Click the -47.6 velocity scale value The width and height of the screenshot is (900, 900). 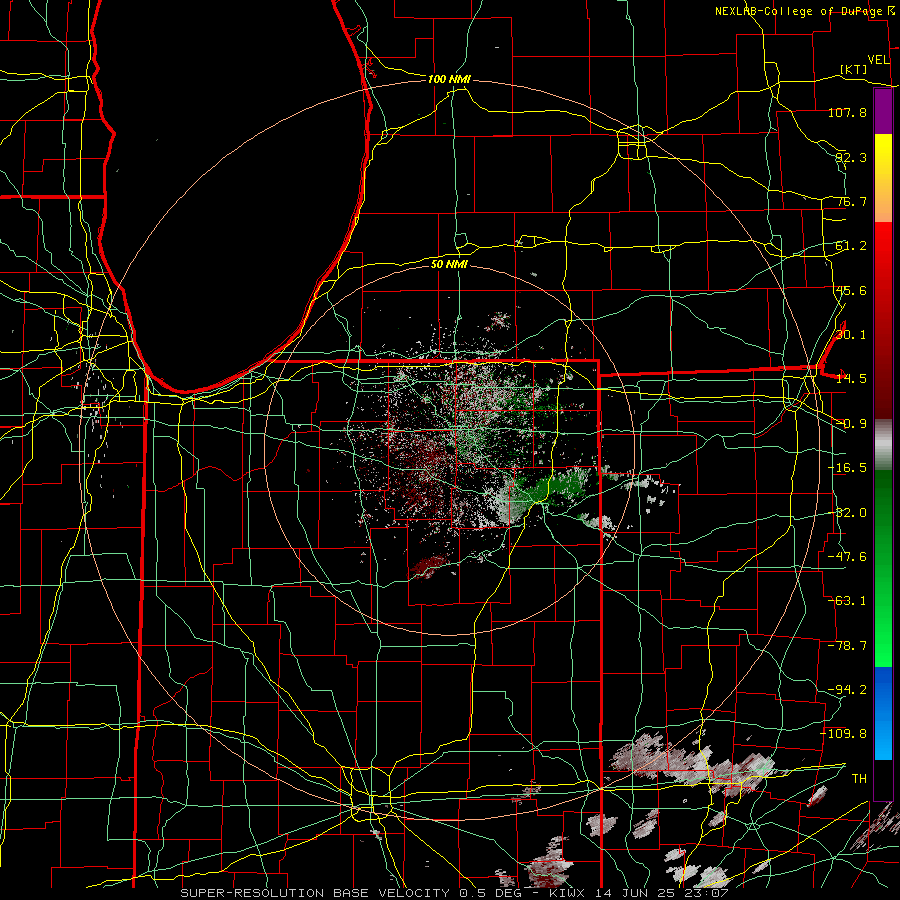click(x=847, y=557)
